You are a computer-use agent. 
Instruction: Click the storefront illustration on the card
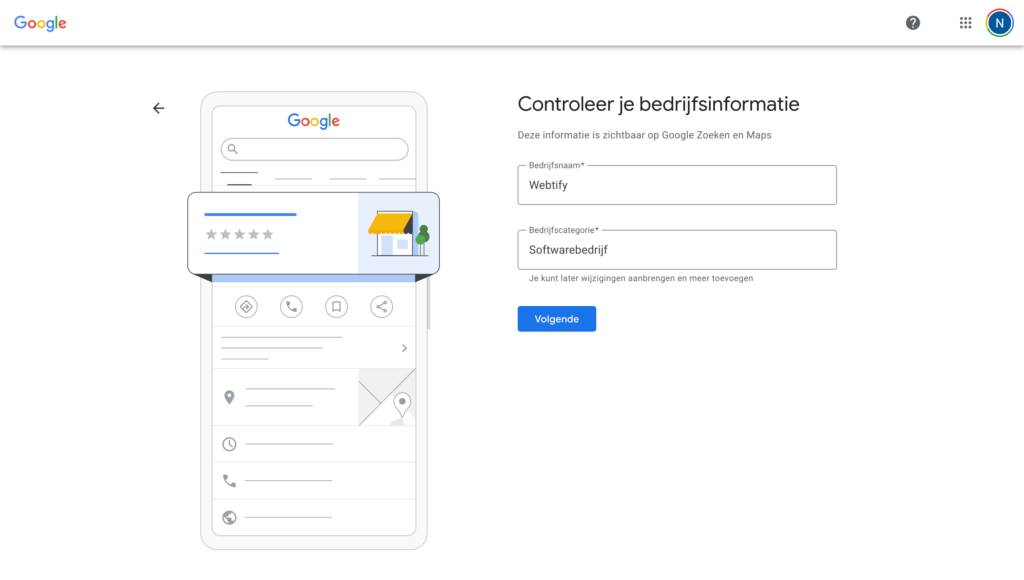[x=398, y=233]
